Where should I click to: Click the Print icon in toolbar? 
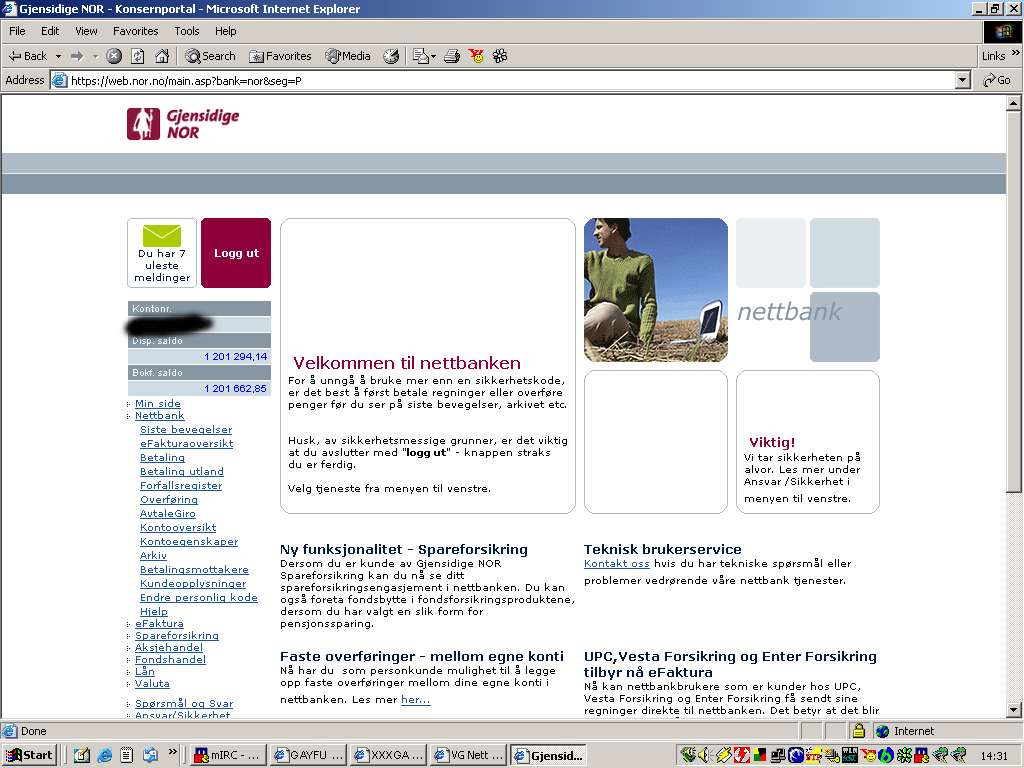(x=452, y=56)
